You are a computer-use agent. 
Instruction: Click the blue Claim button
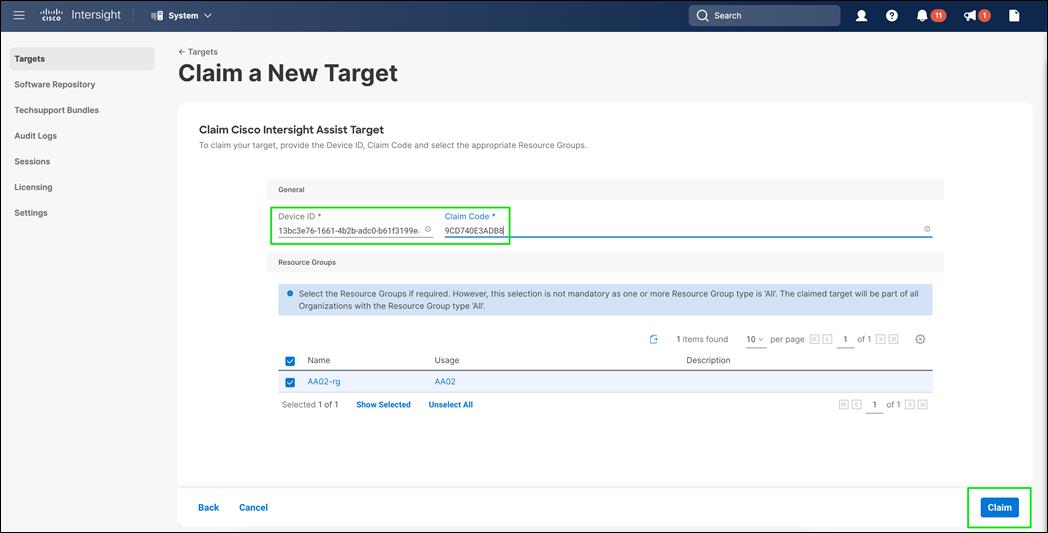coord(1000,508)
